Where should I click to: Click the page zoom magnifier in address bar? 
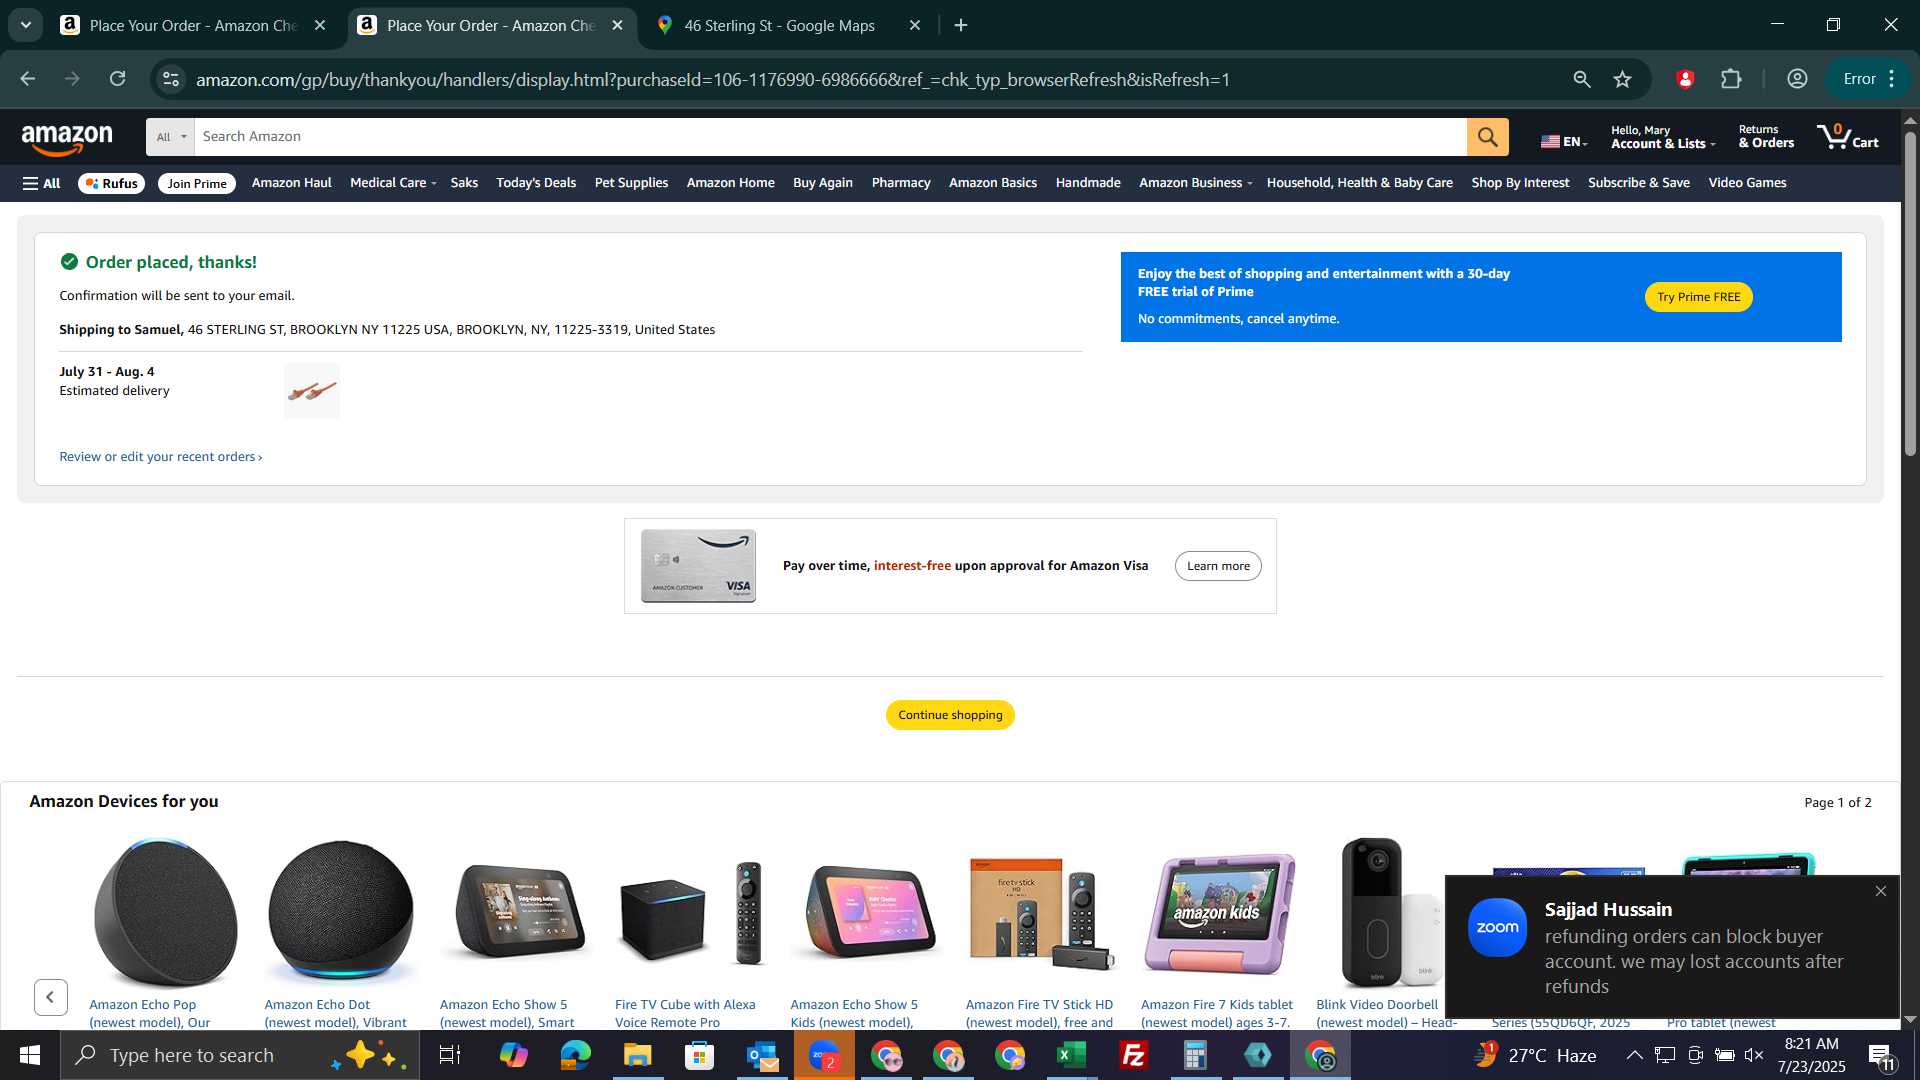1581,79
